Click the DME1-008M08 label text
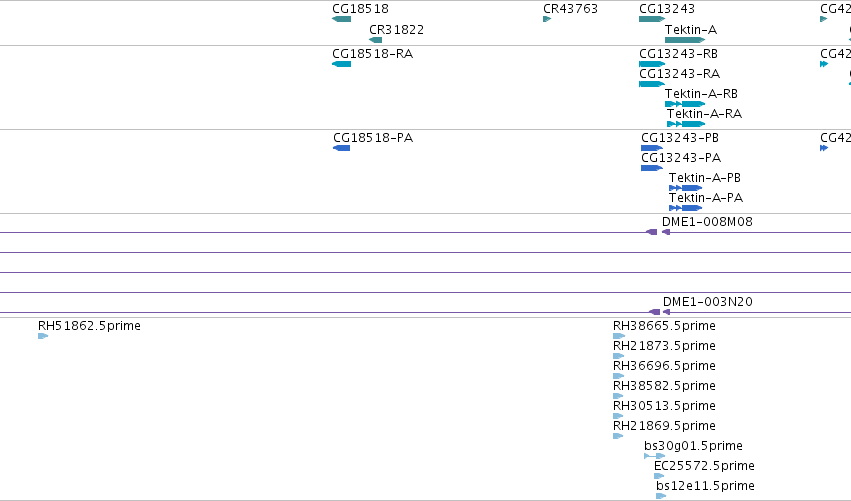The width and height of the screenshot is (851, 501). tap(707, 222)
